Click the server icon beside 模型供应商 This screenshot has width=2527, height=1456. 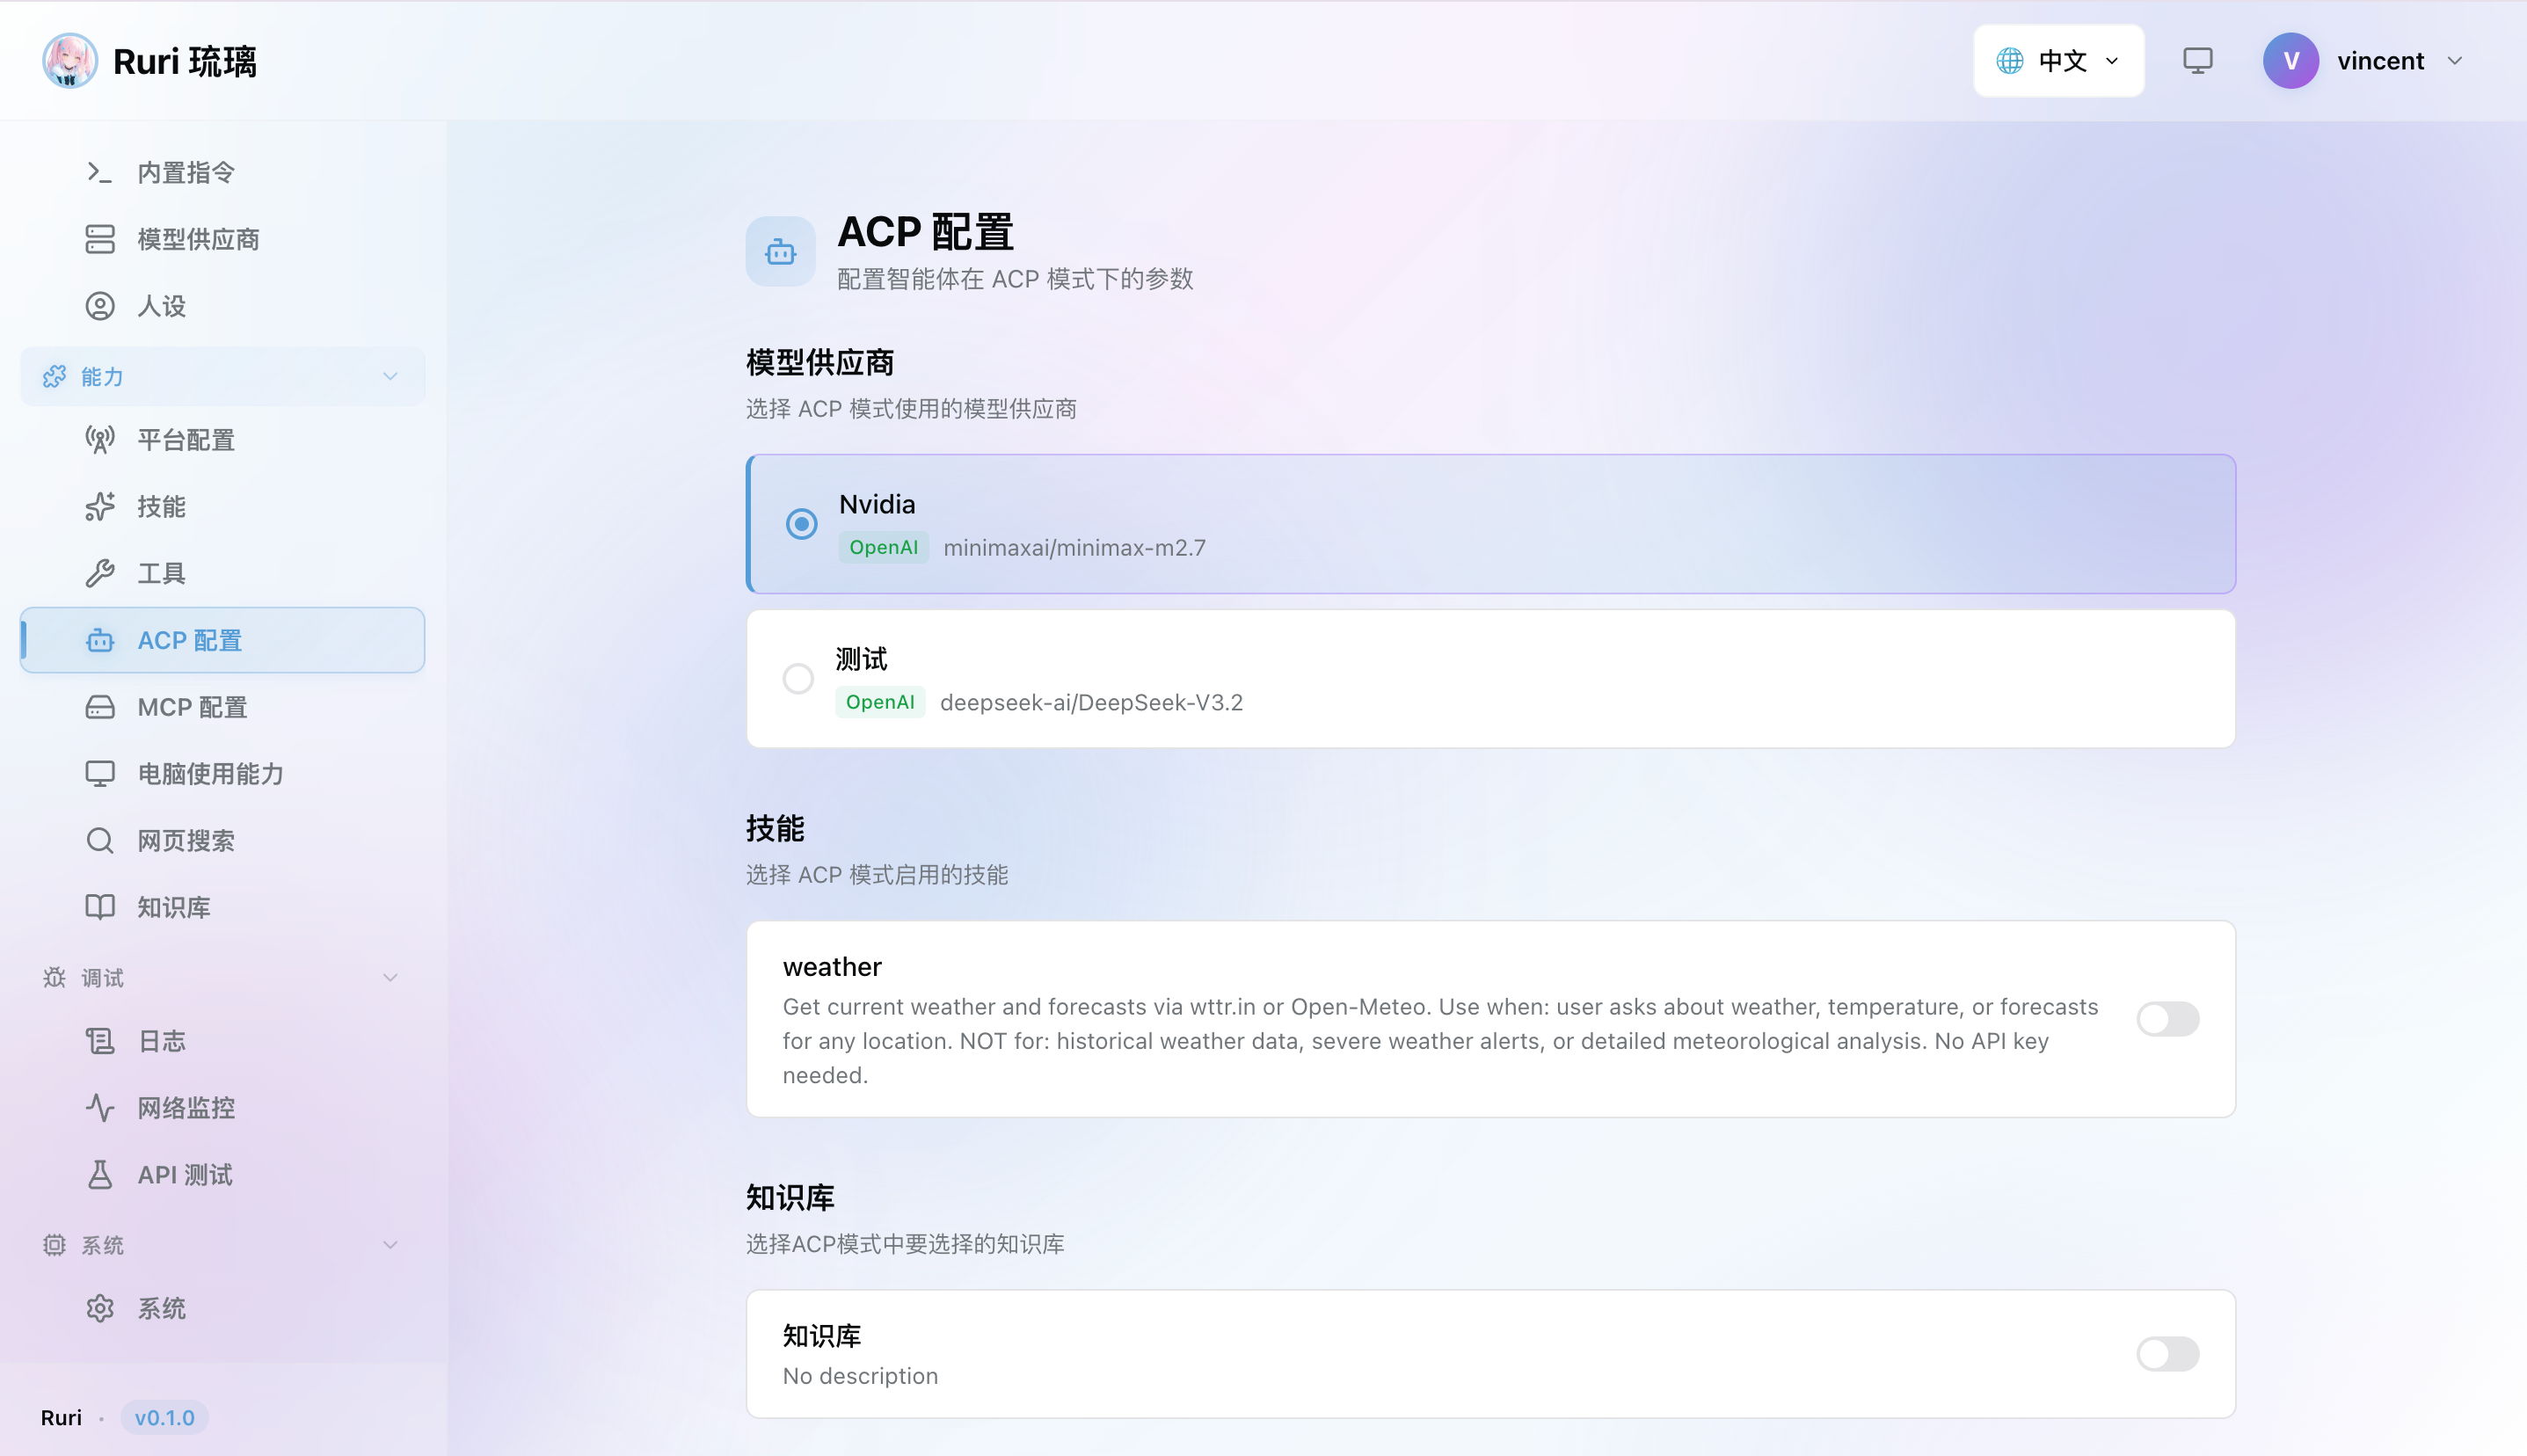coord(99,239)
